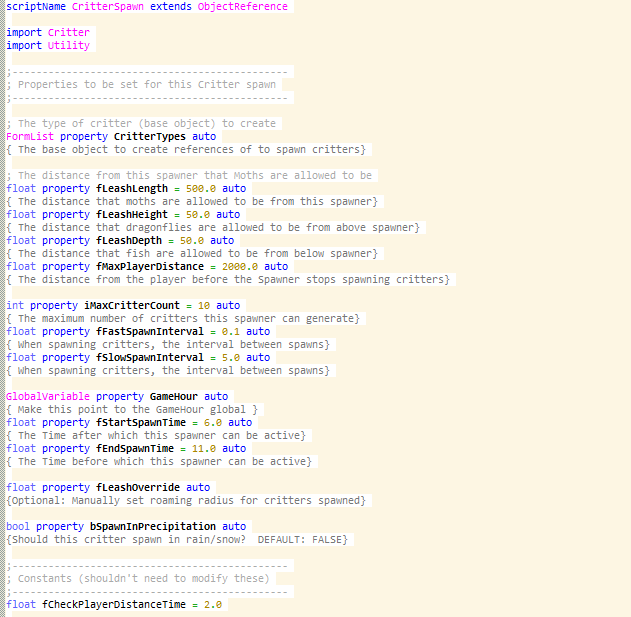Select the 'bSpawnInPrecipitation' property name

tap(153, 526)
